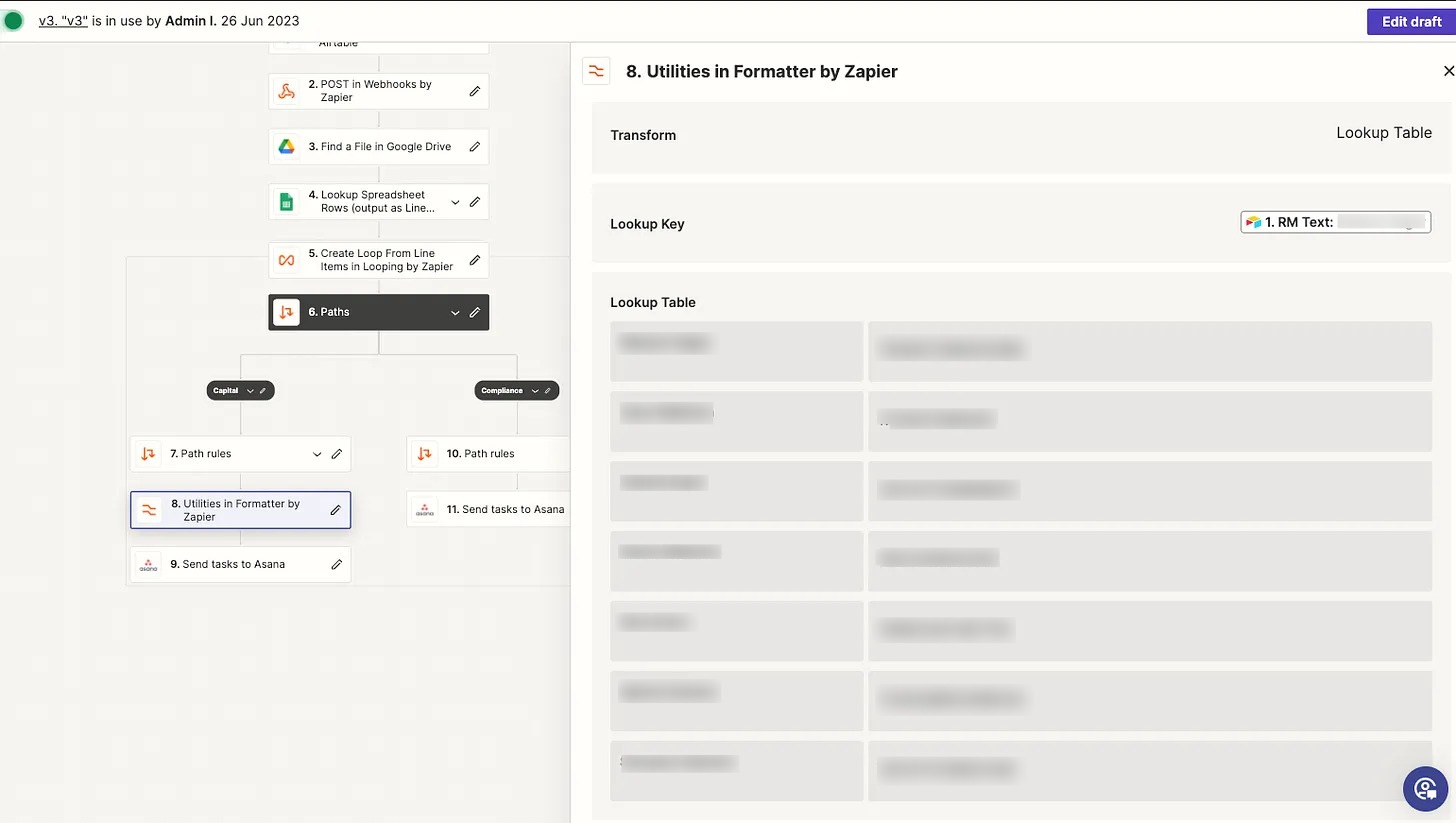The height and width of the screenshot is (823, 1456).
Task: Edit step 8 Utilities in Formatter pencil
Action: coord(336,510)
